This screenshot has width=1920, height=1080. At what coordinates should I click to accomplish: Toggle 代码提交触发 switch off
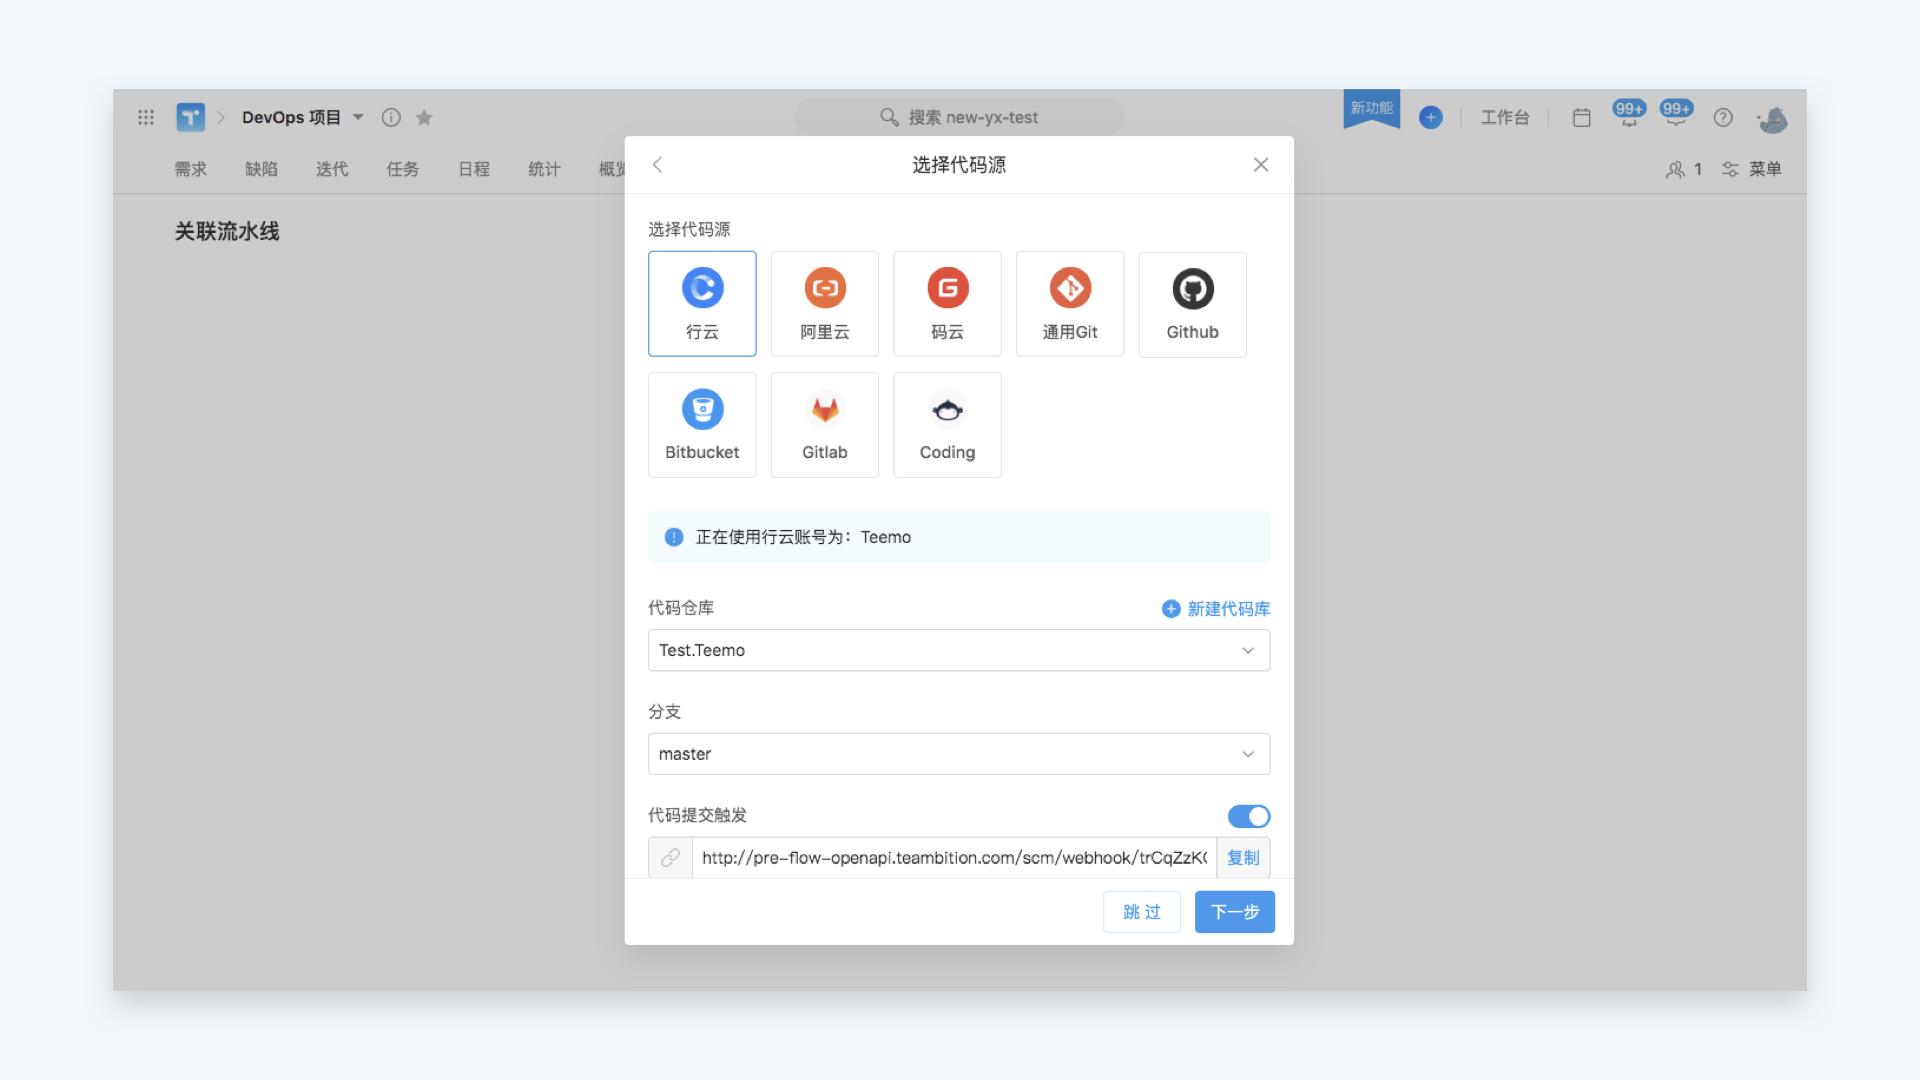pos(1249,816)
